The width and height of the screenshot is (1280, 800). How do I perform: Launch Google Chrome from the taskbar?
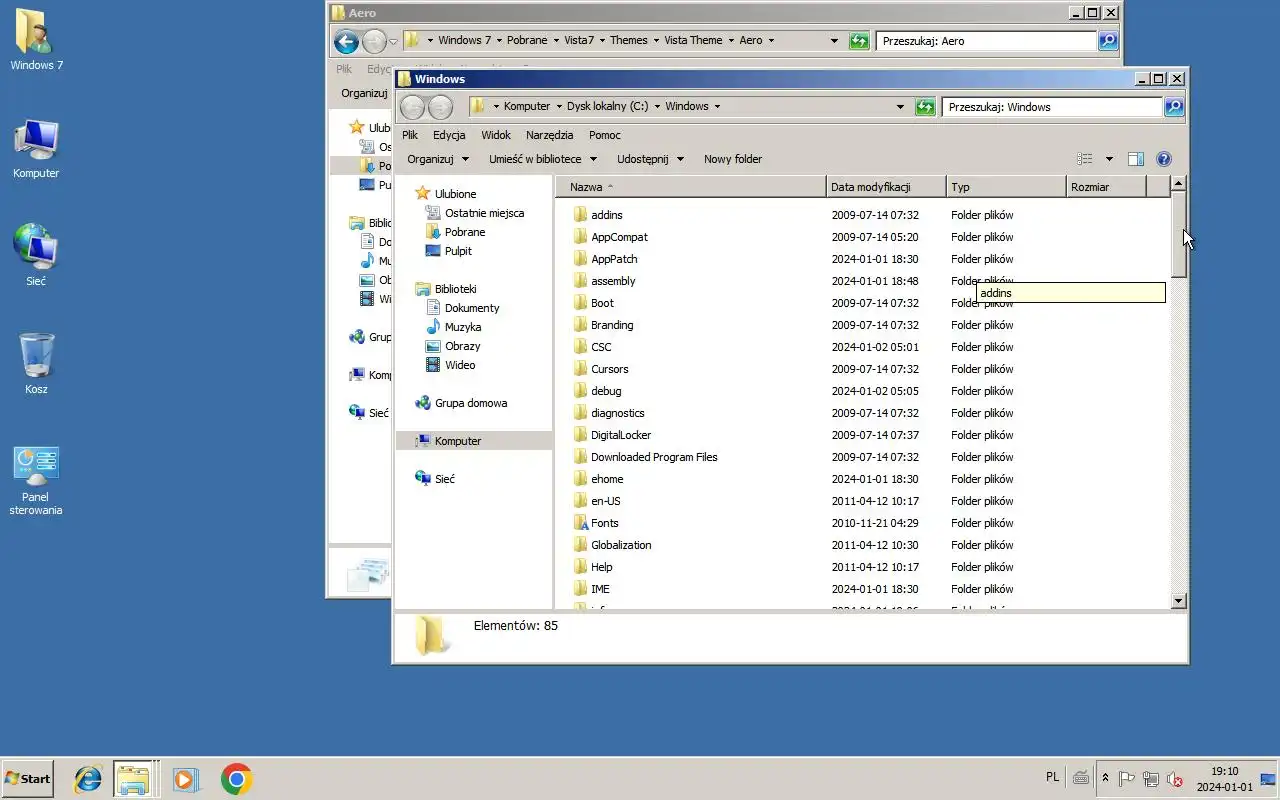click(x=237, y=779)
